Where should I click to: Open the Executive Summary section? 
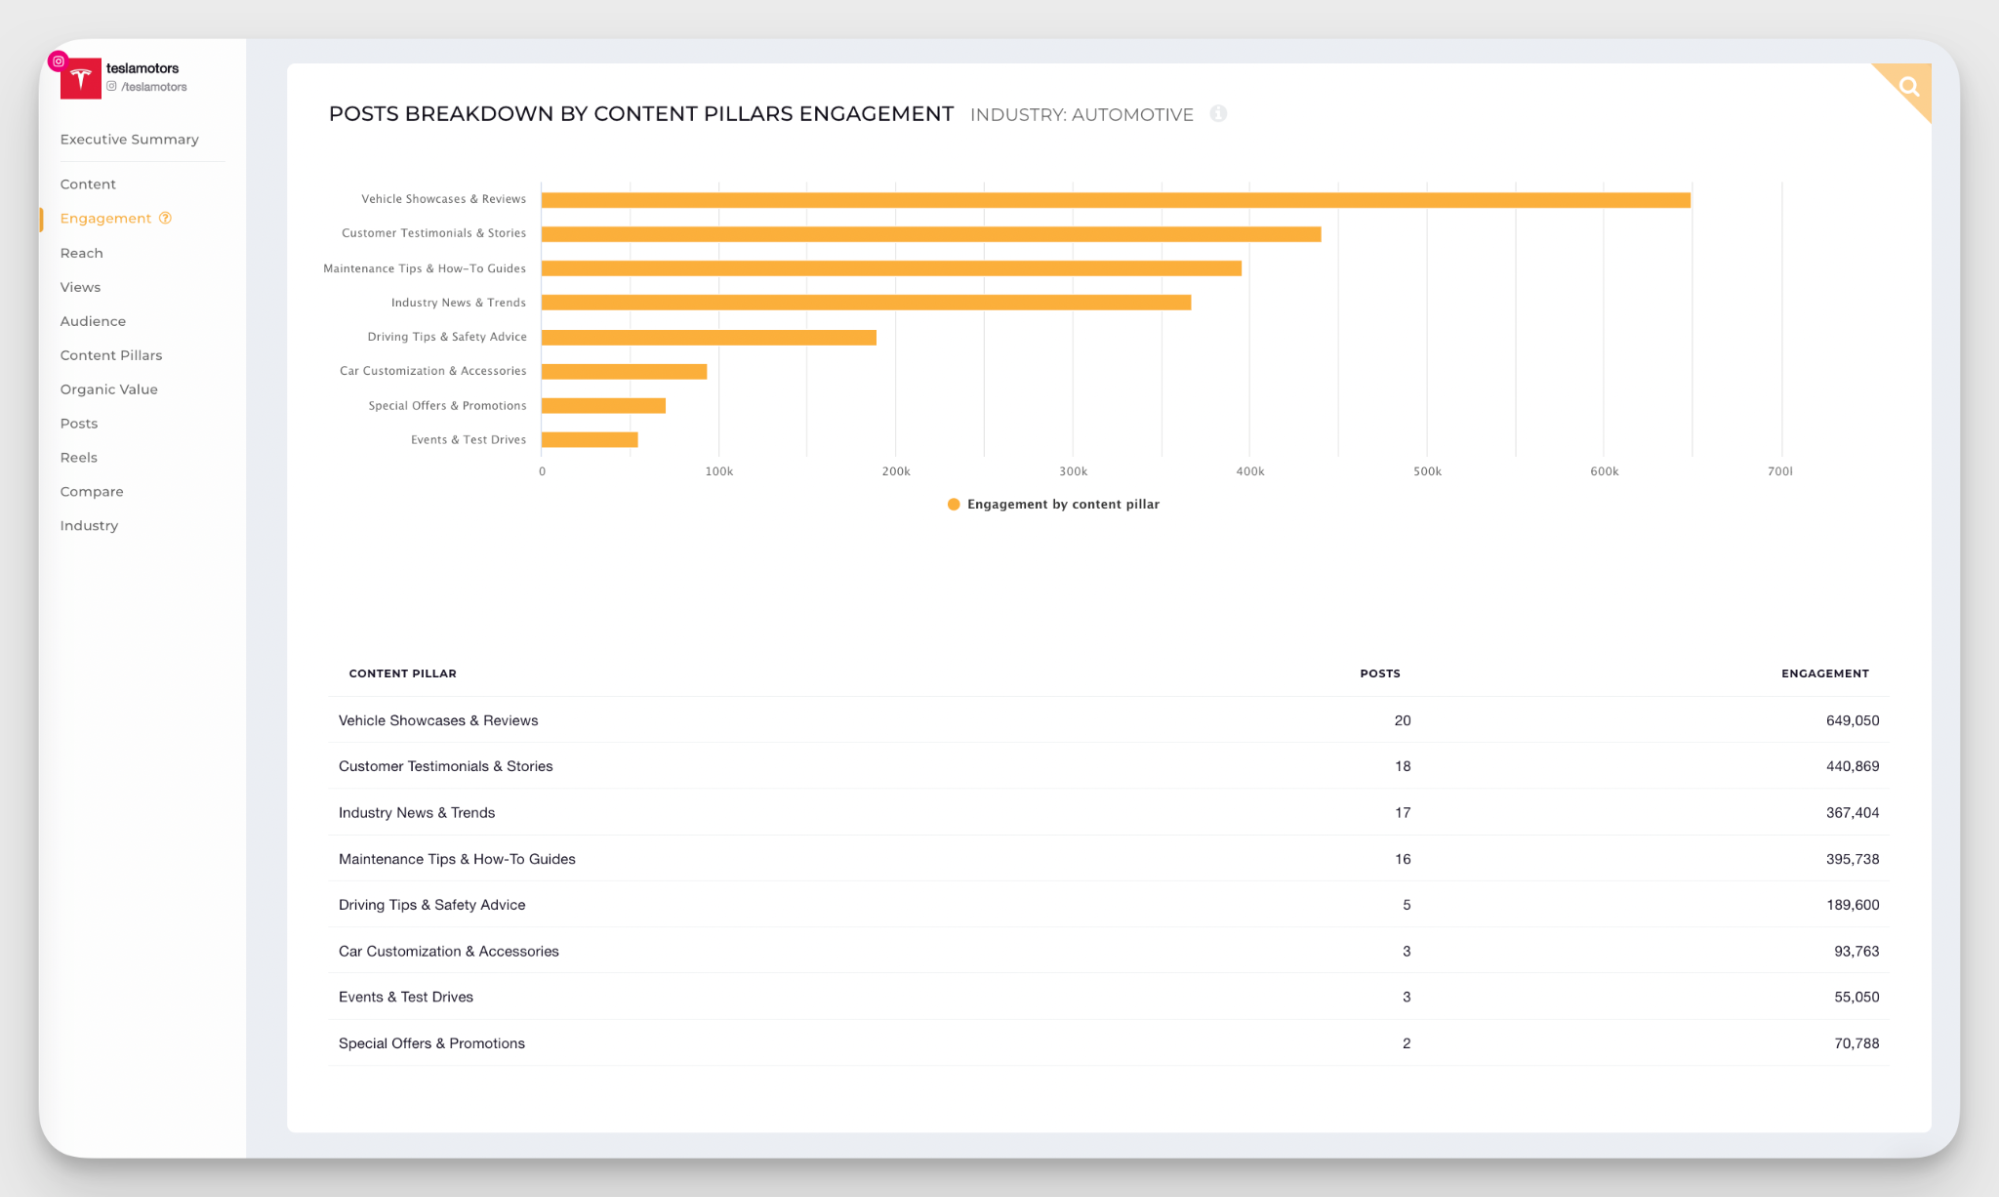[129, 139]
